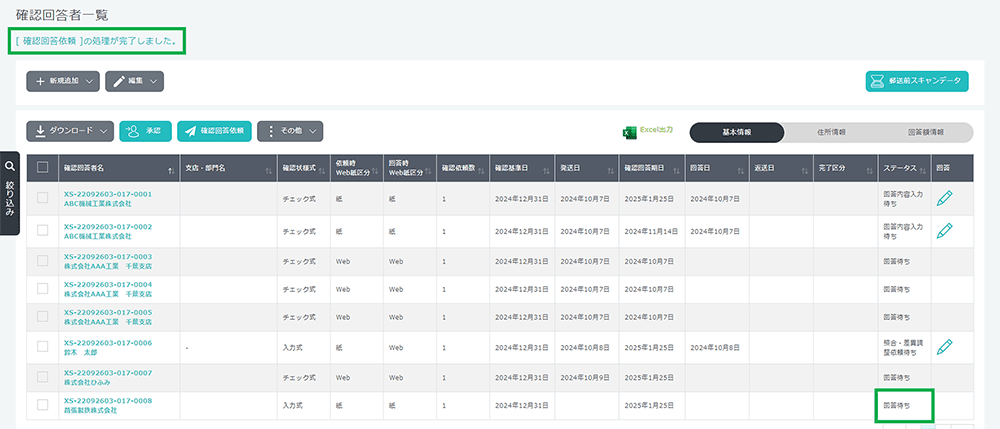Click pencil edit icon for XS-22092603-017-0001
Image resolution: width=1000 pixels, height=429 pixels.
[944, 199]
